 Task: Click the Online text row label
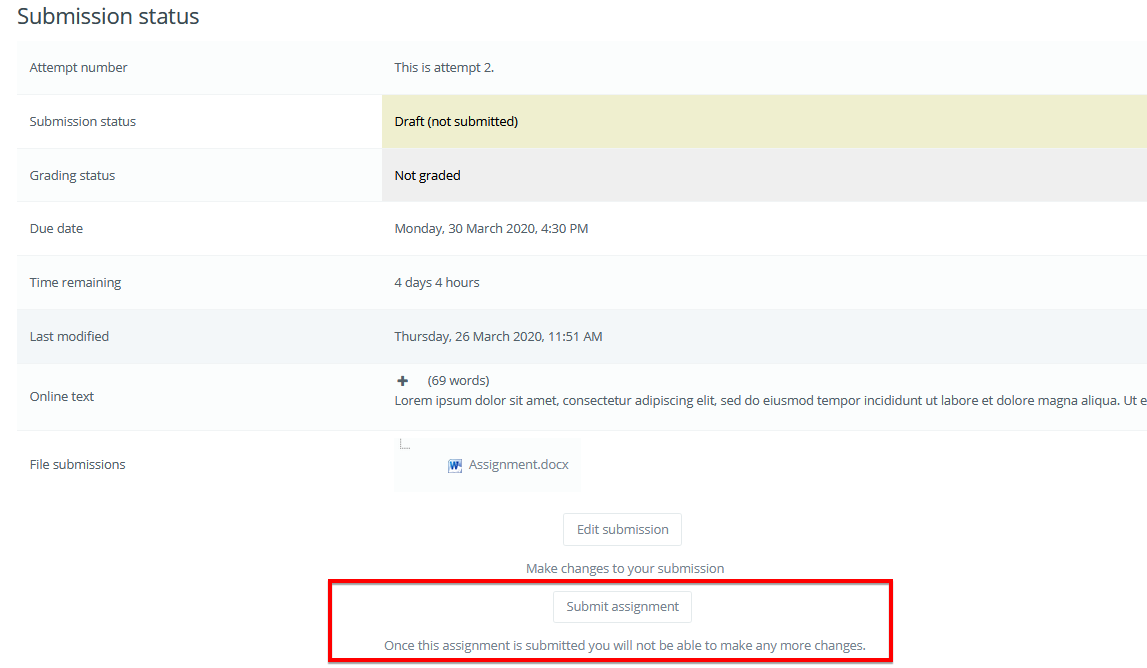[x=62, y=397]
